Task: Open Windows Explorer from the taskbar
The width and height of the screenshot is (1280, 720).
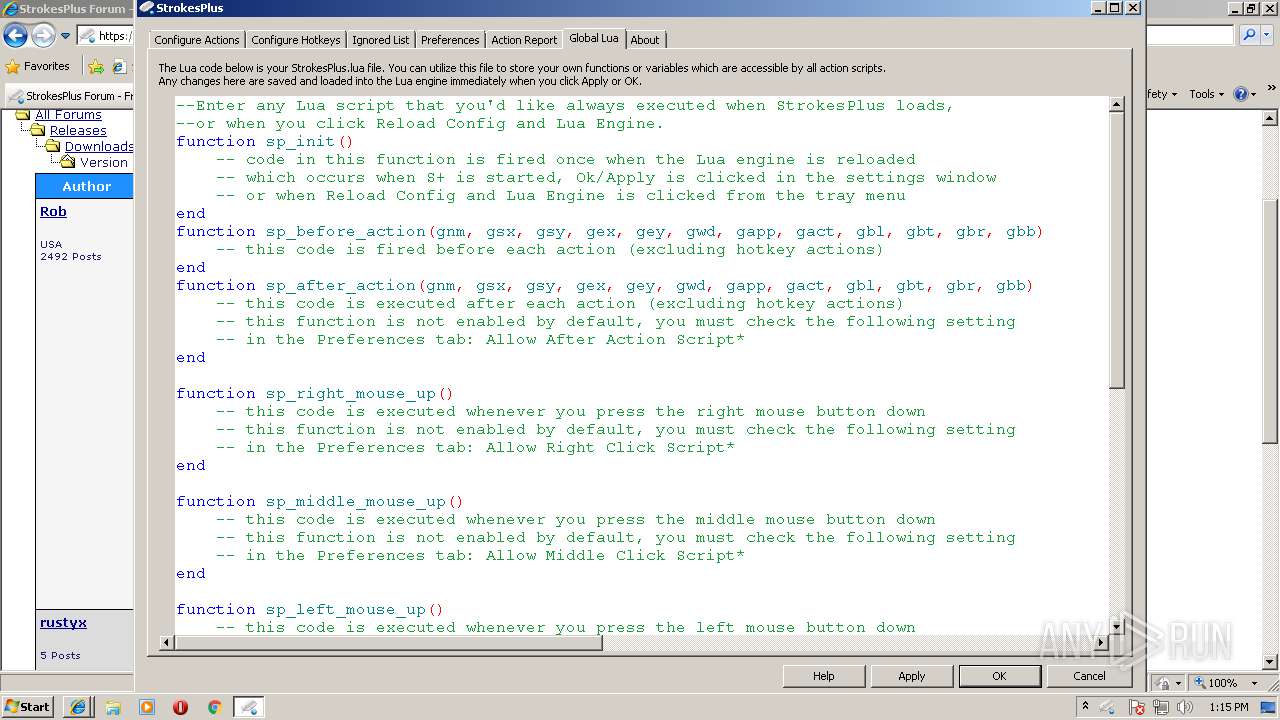Action: click(113, 707)
